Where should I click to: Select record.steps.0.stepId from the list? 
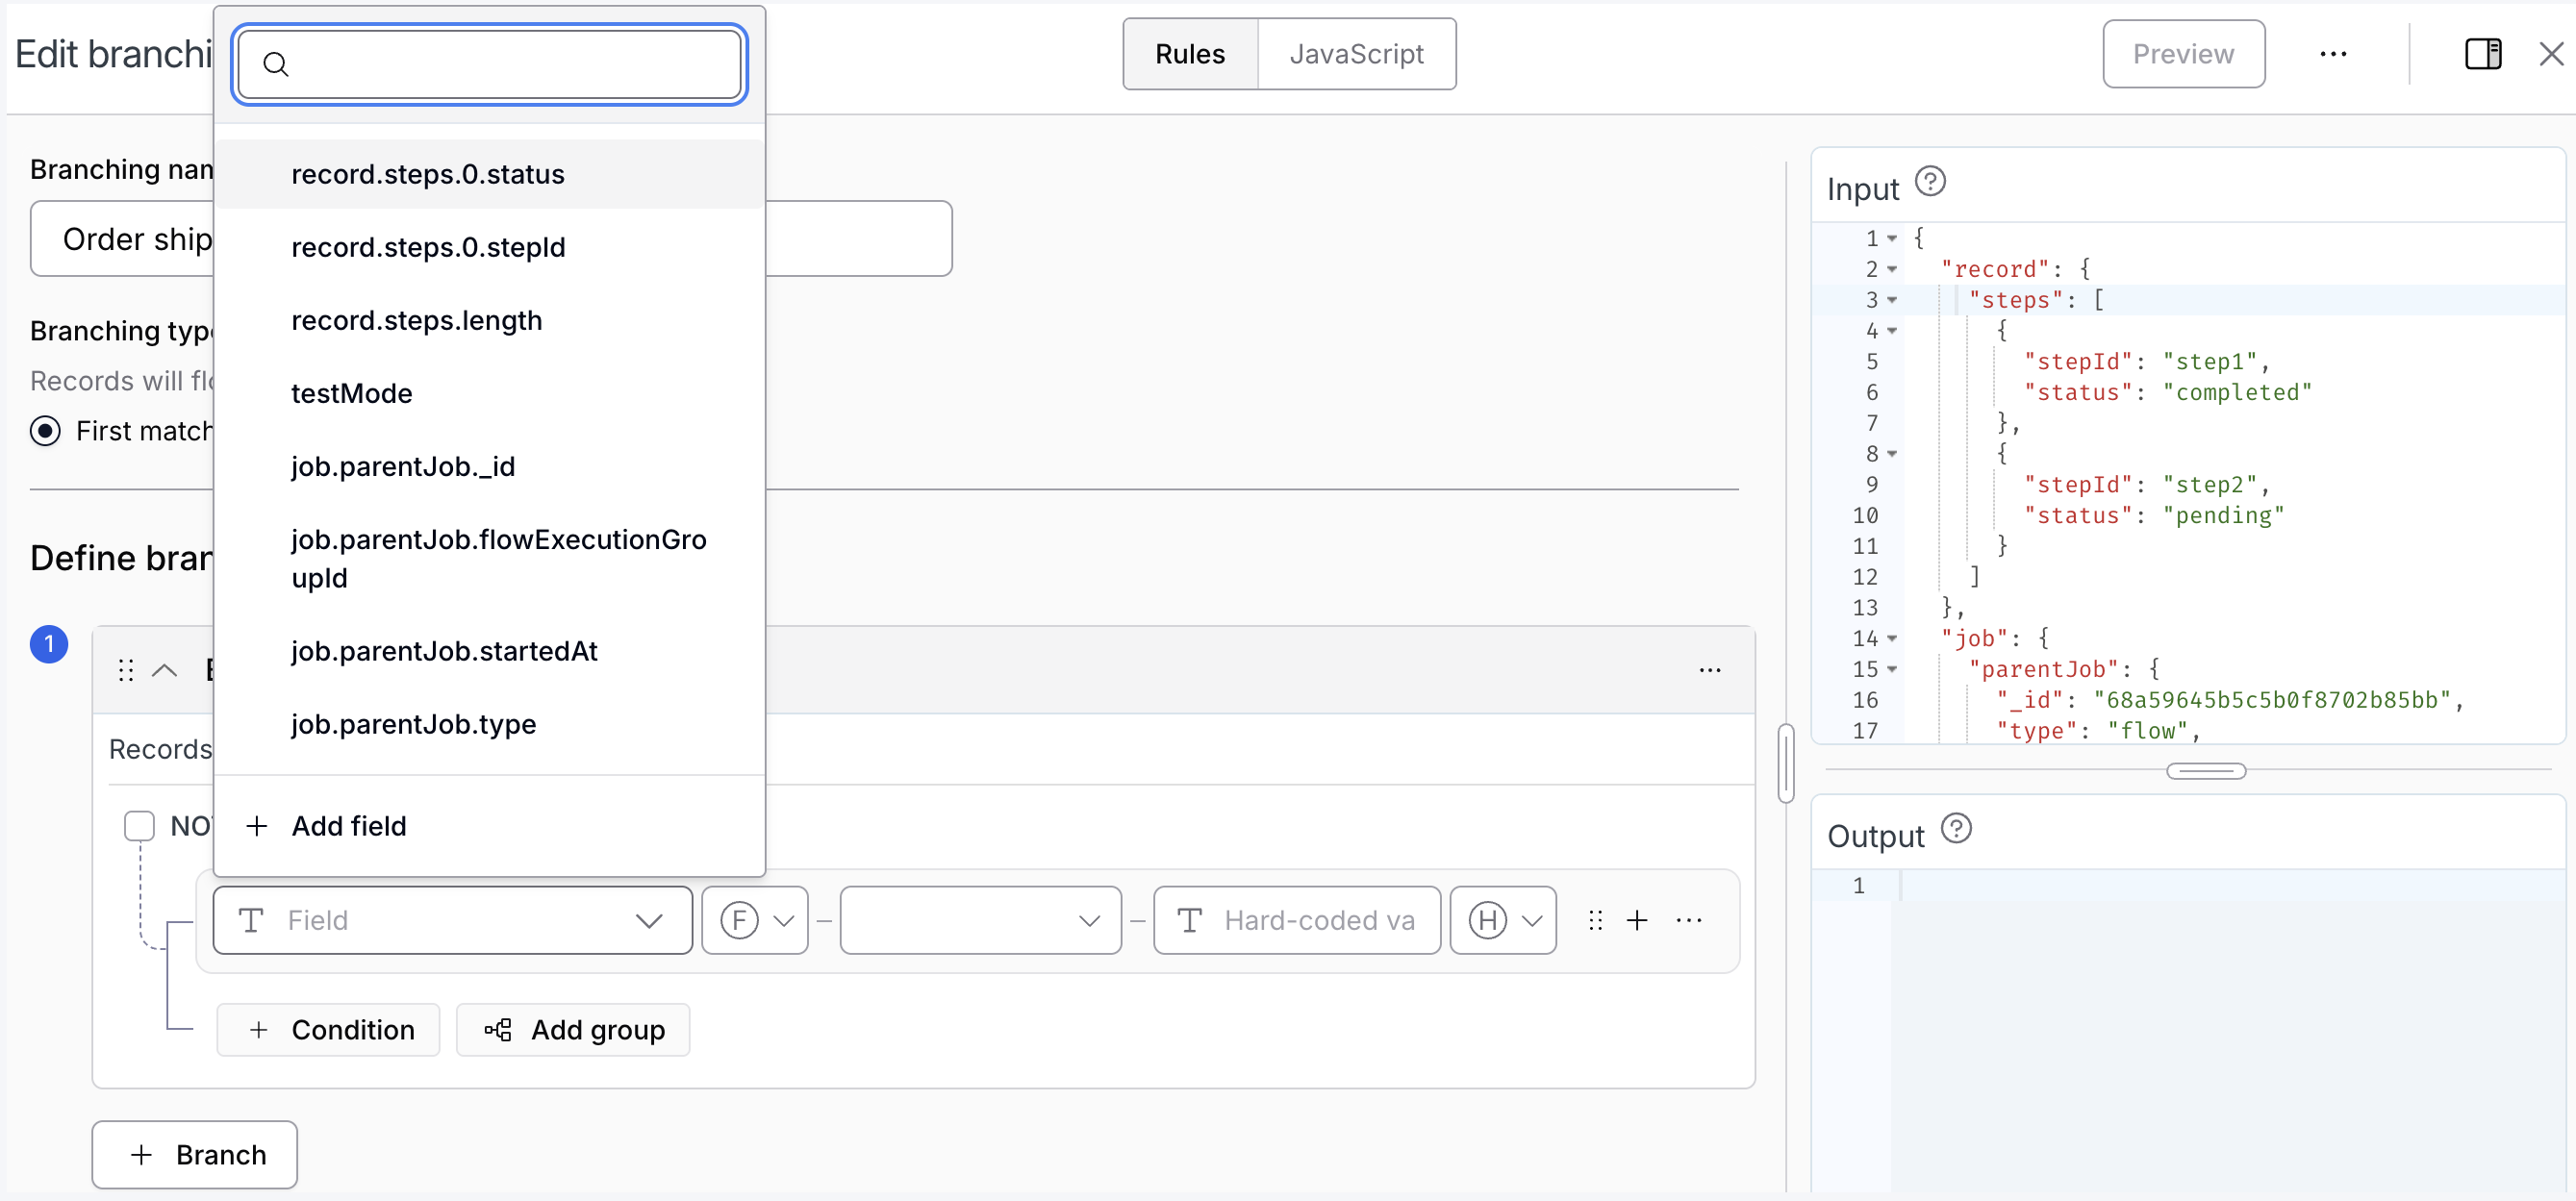(490, 247)
